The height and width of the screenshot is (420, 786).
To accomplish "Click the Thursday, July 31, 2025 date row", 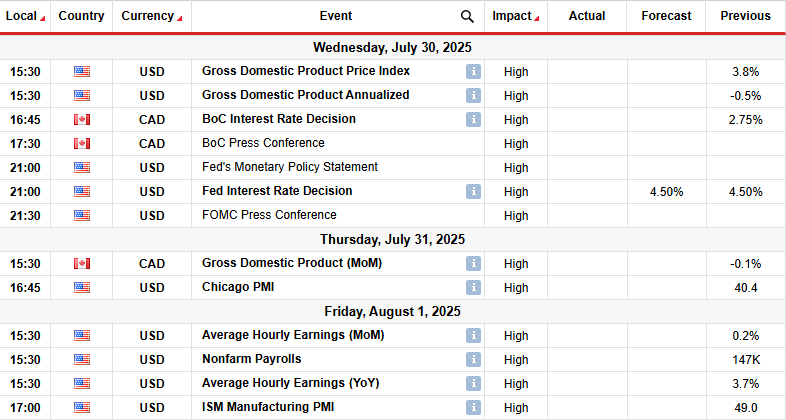I will [x=392, y=239].
